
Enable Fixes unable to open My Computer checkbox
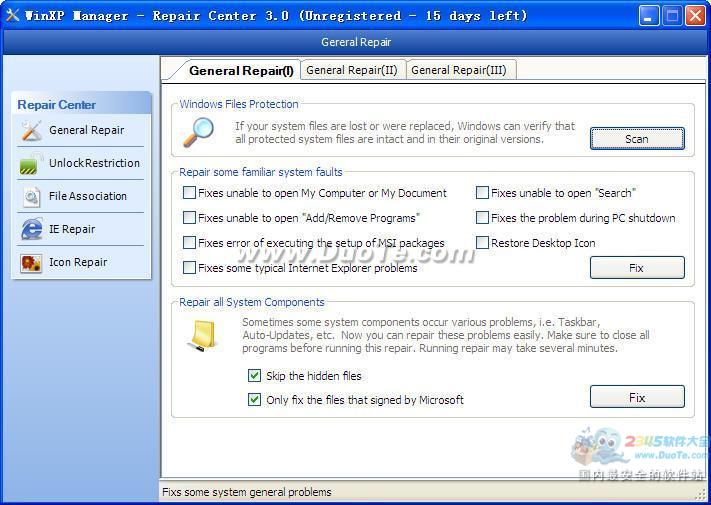click(x=189, y=193)
